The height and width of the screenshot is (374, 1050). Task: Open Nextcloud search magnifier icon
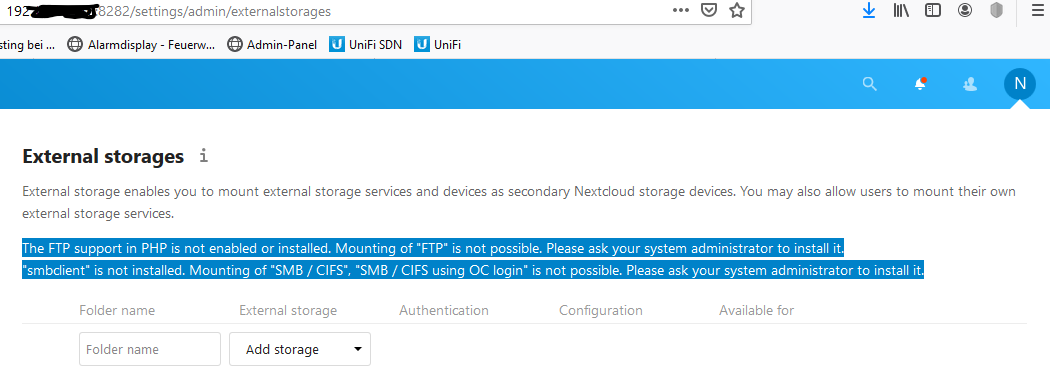click(869, 84)
